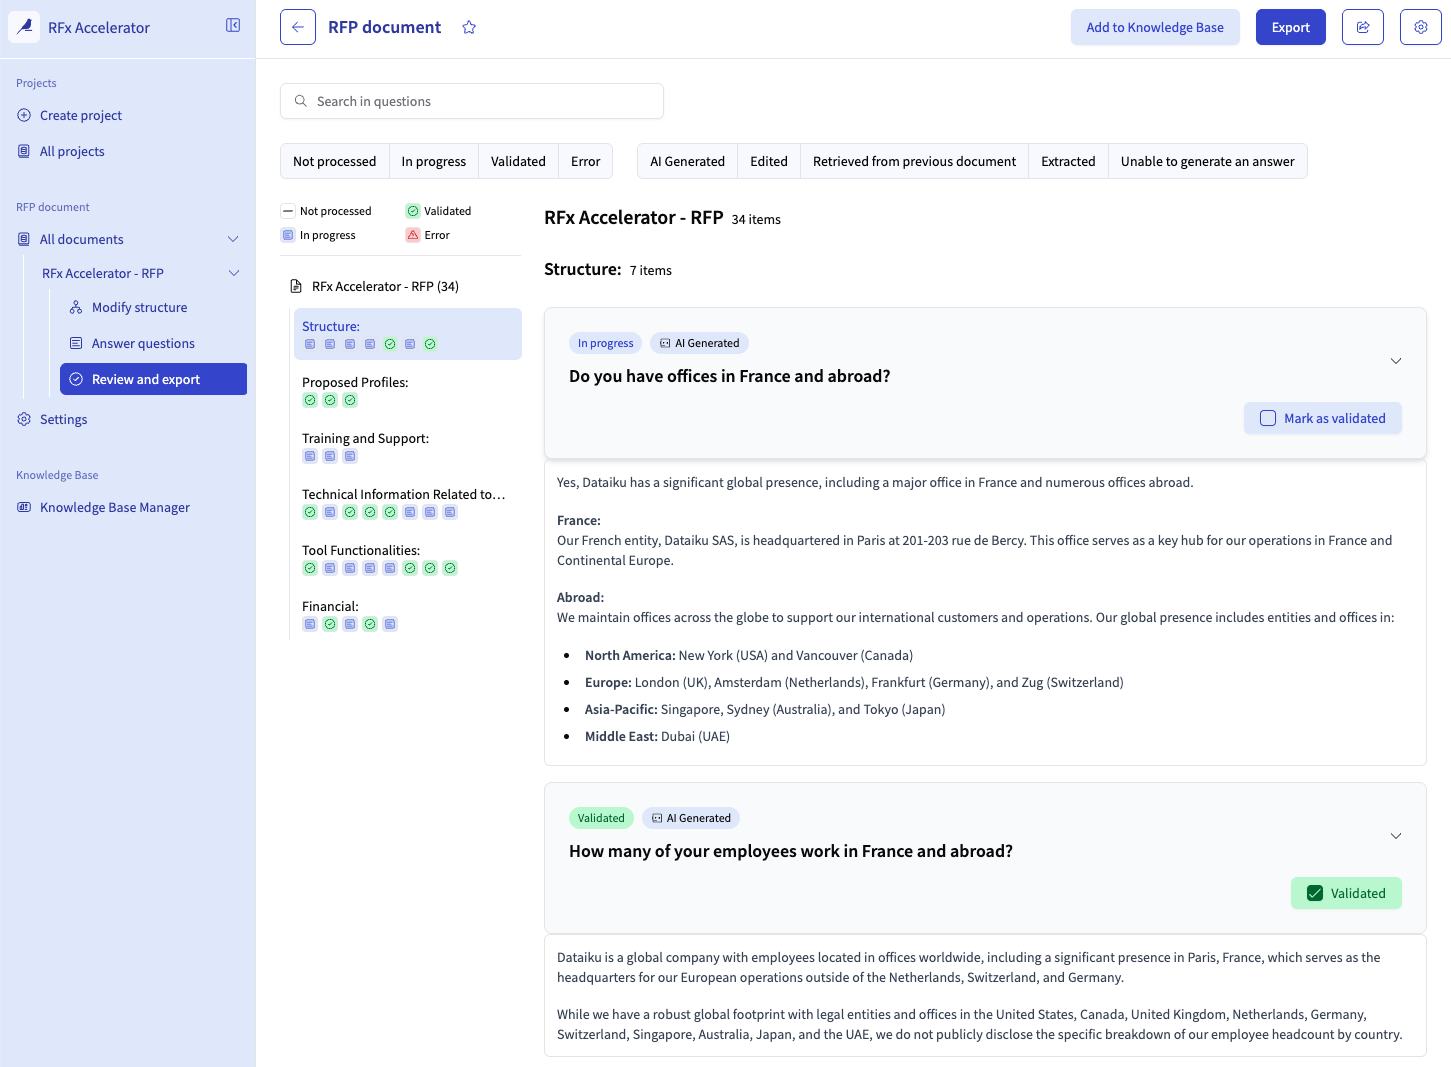Toggle the Validated status filter
The width and height of the screenshot is (1451, 1067).
(518, 161)
